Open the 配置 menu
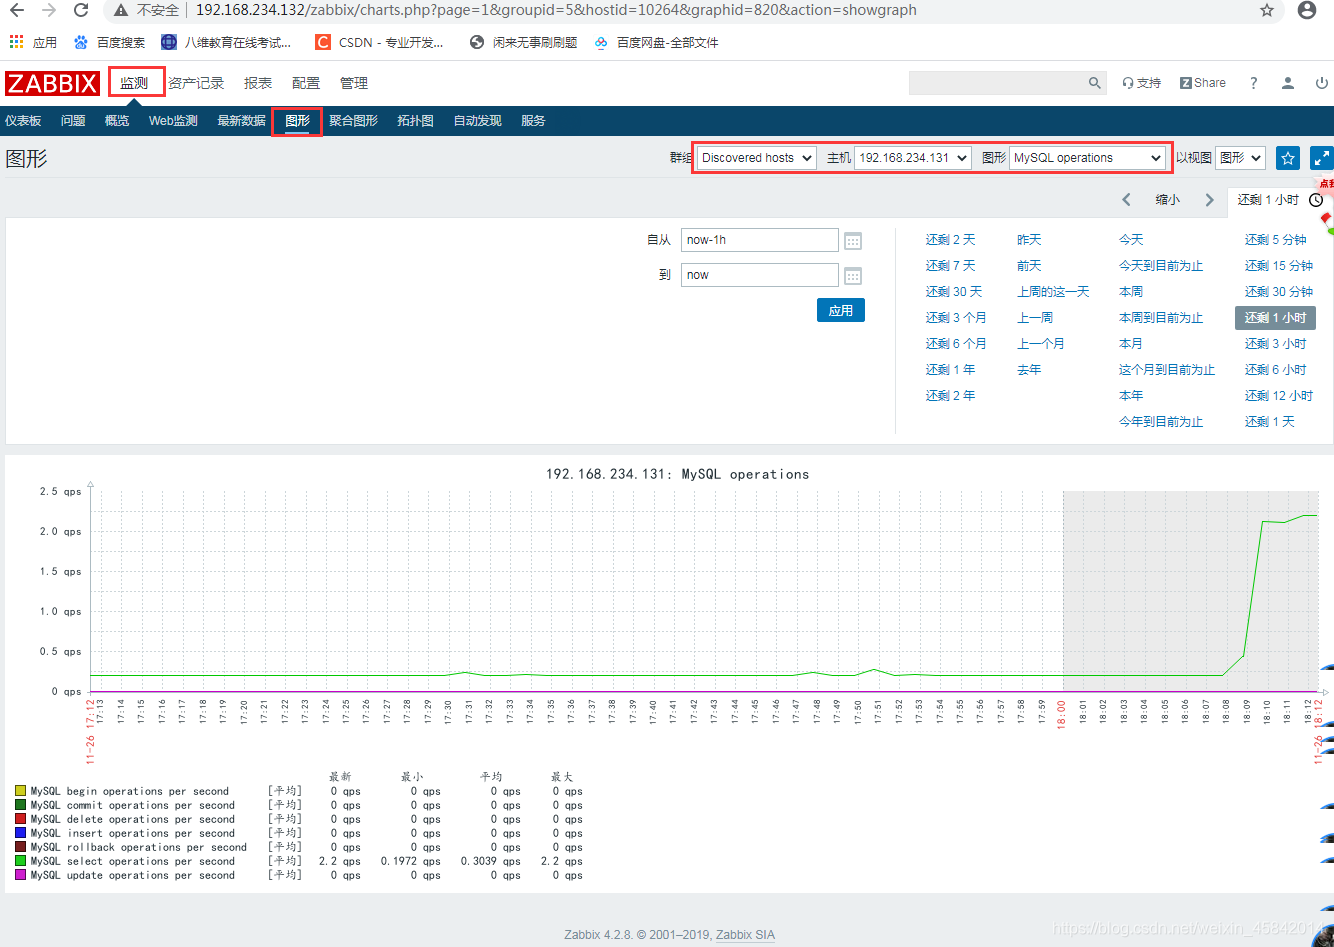The image size is (1334, 947). point(306,83)
